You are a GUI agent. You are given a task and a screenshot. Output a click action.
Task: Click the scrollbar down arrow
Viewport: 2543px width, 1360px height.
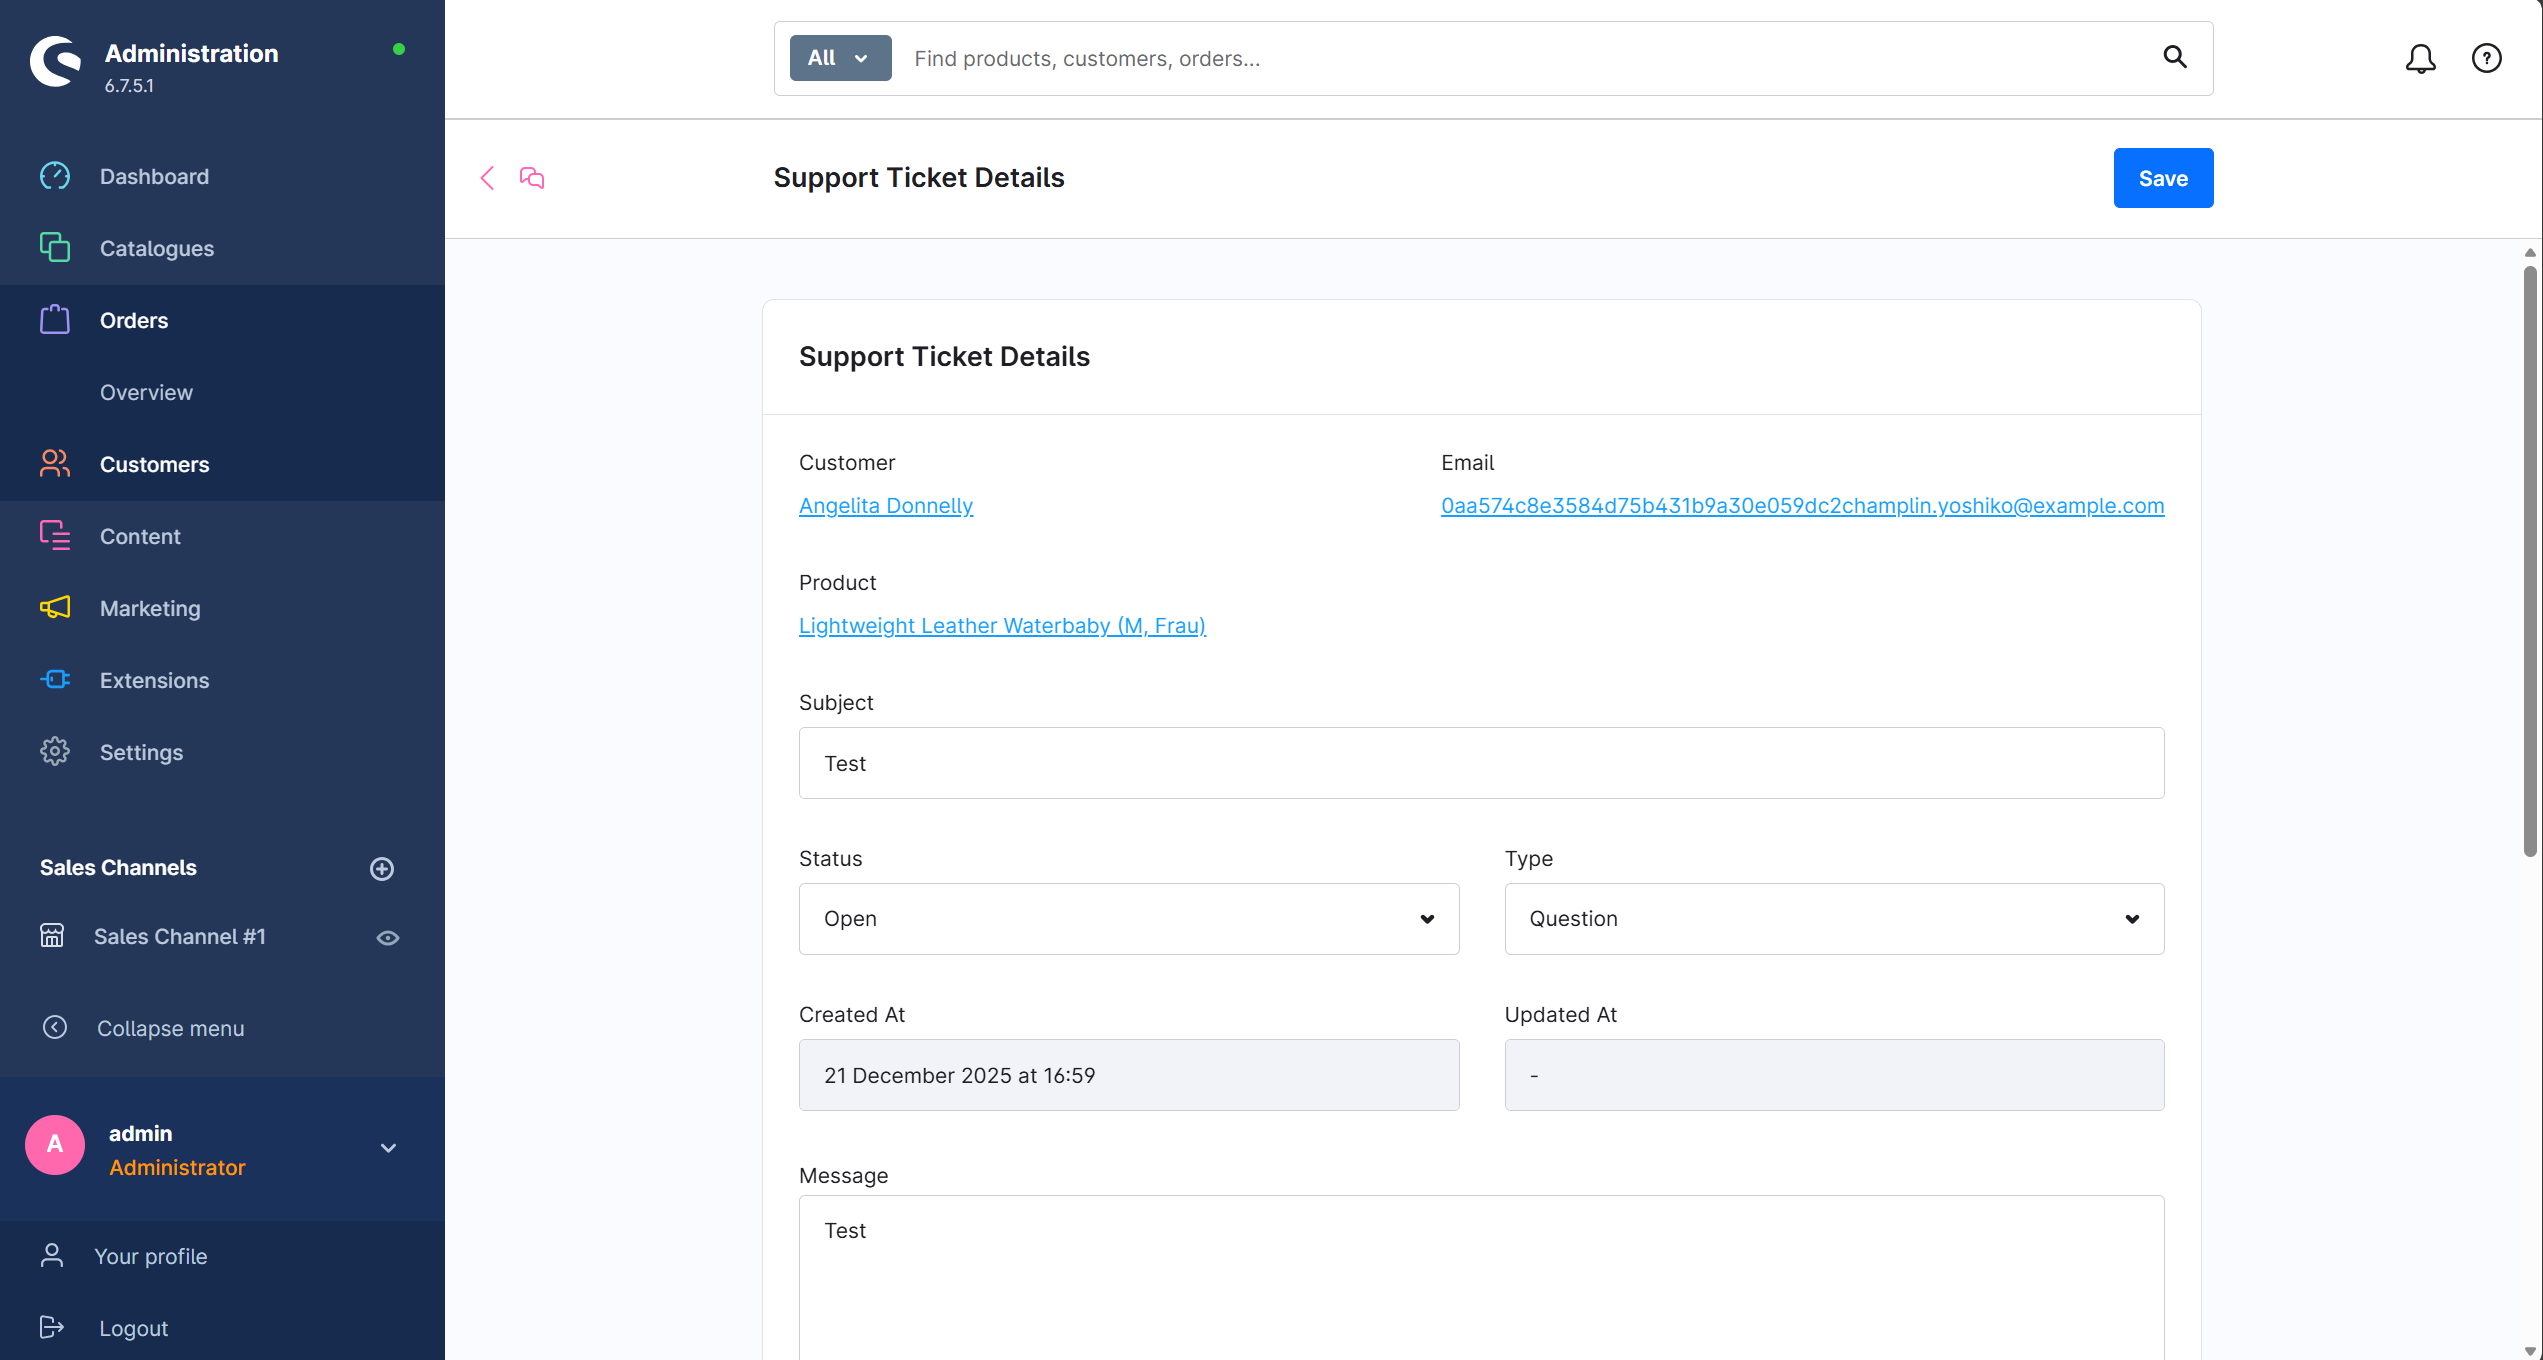(x=2530, y=1351)
